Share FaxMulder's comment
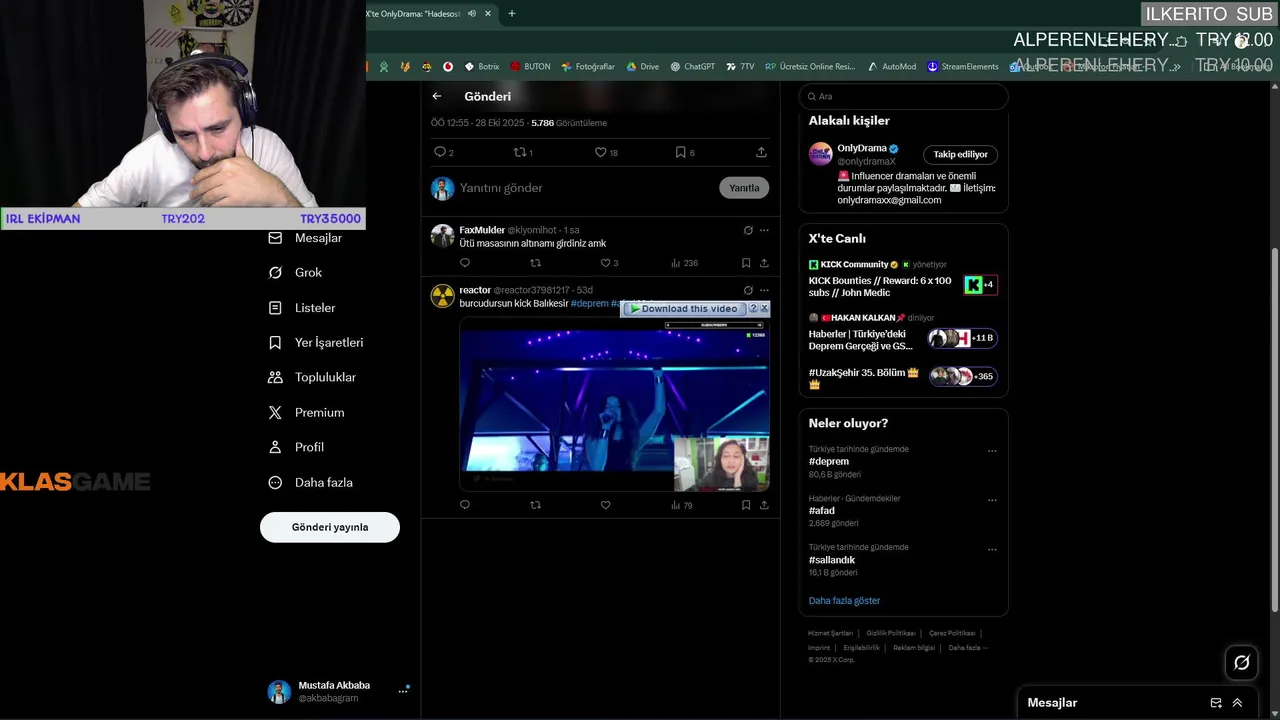 pos(764,263)
